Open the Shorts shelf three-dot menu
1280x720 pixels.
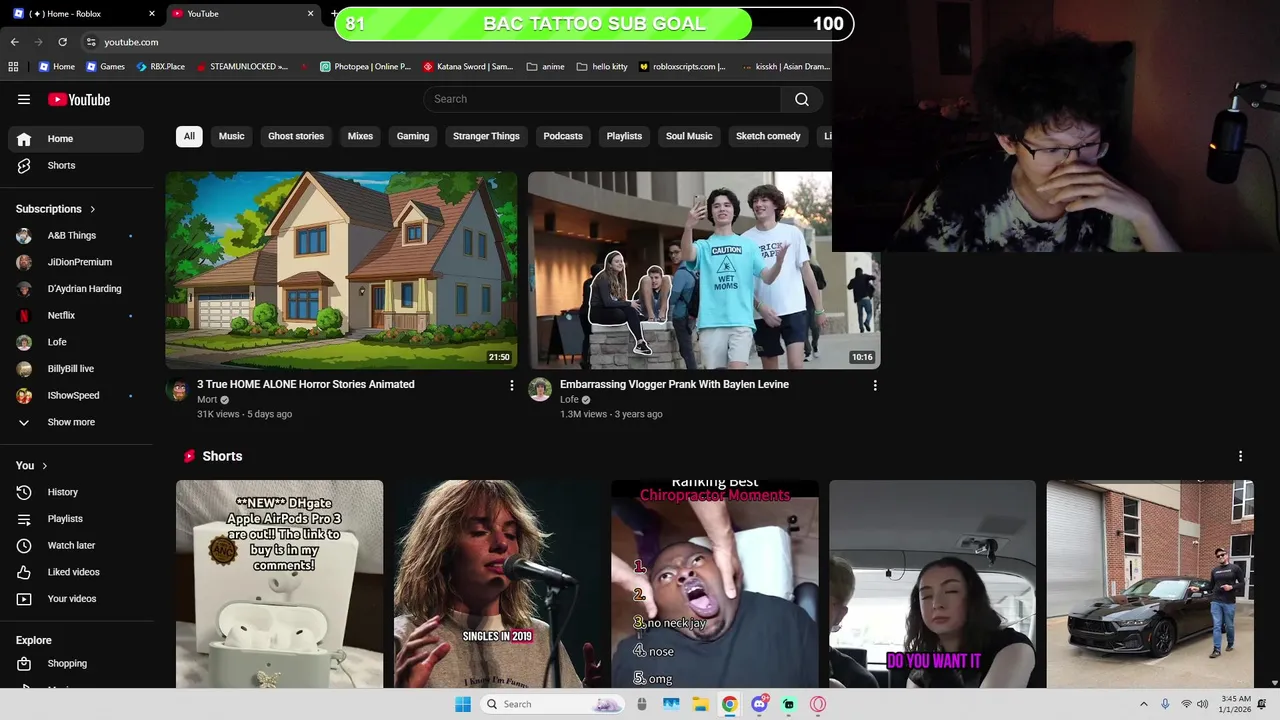(x=1240, y=456)
